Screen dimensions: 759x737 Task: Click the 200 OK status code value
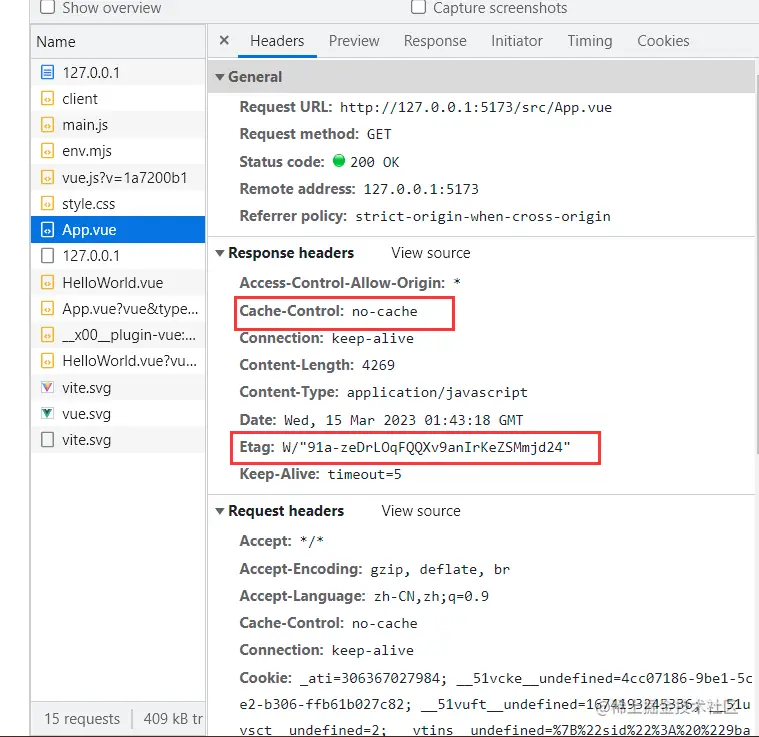[x=374, y=162]
